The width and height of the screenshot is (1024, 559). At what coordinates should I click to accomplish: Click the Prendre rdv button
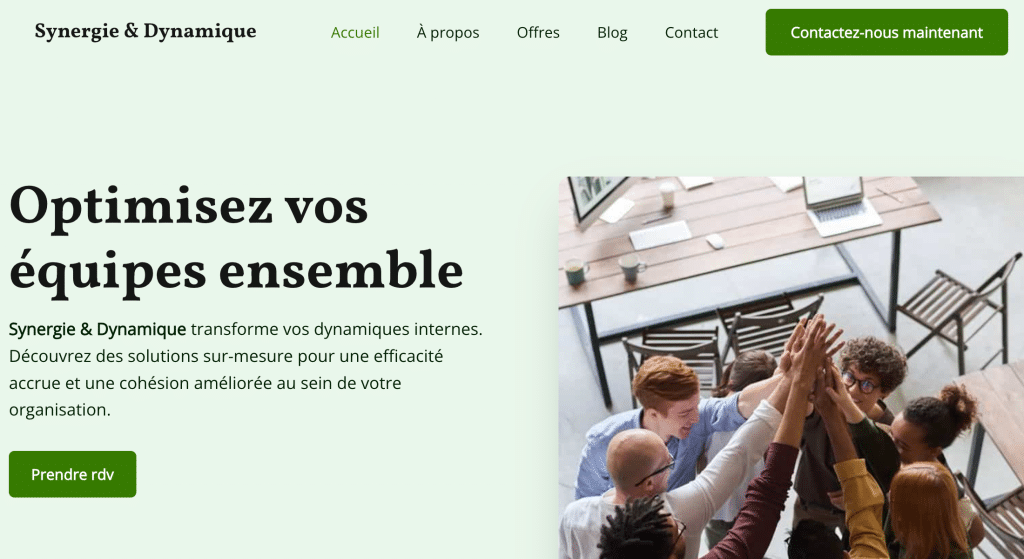(x=72, y=474)
